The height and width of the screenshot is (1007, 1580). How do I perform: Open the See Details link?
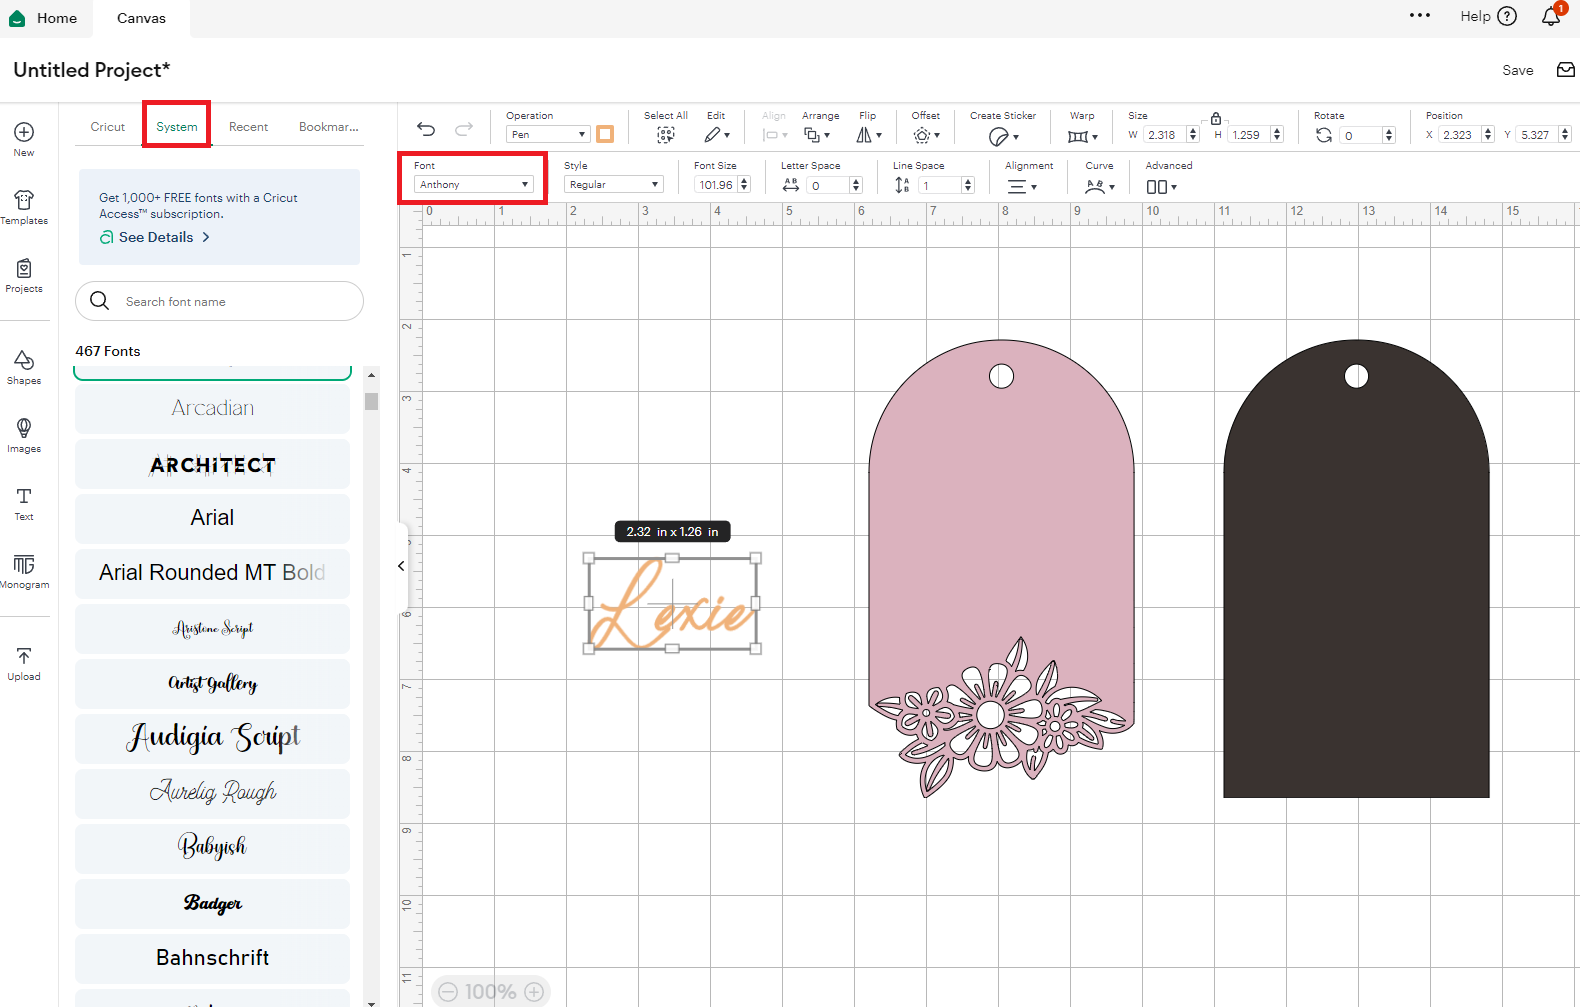(156, 237)
